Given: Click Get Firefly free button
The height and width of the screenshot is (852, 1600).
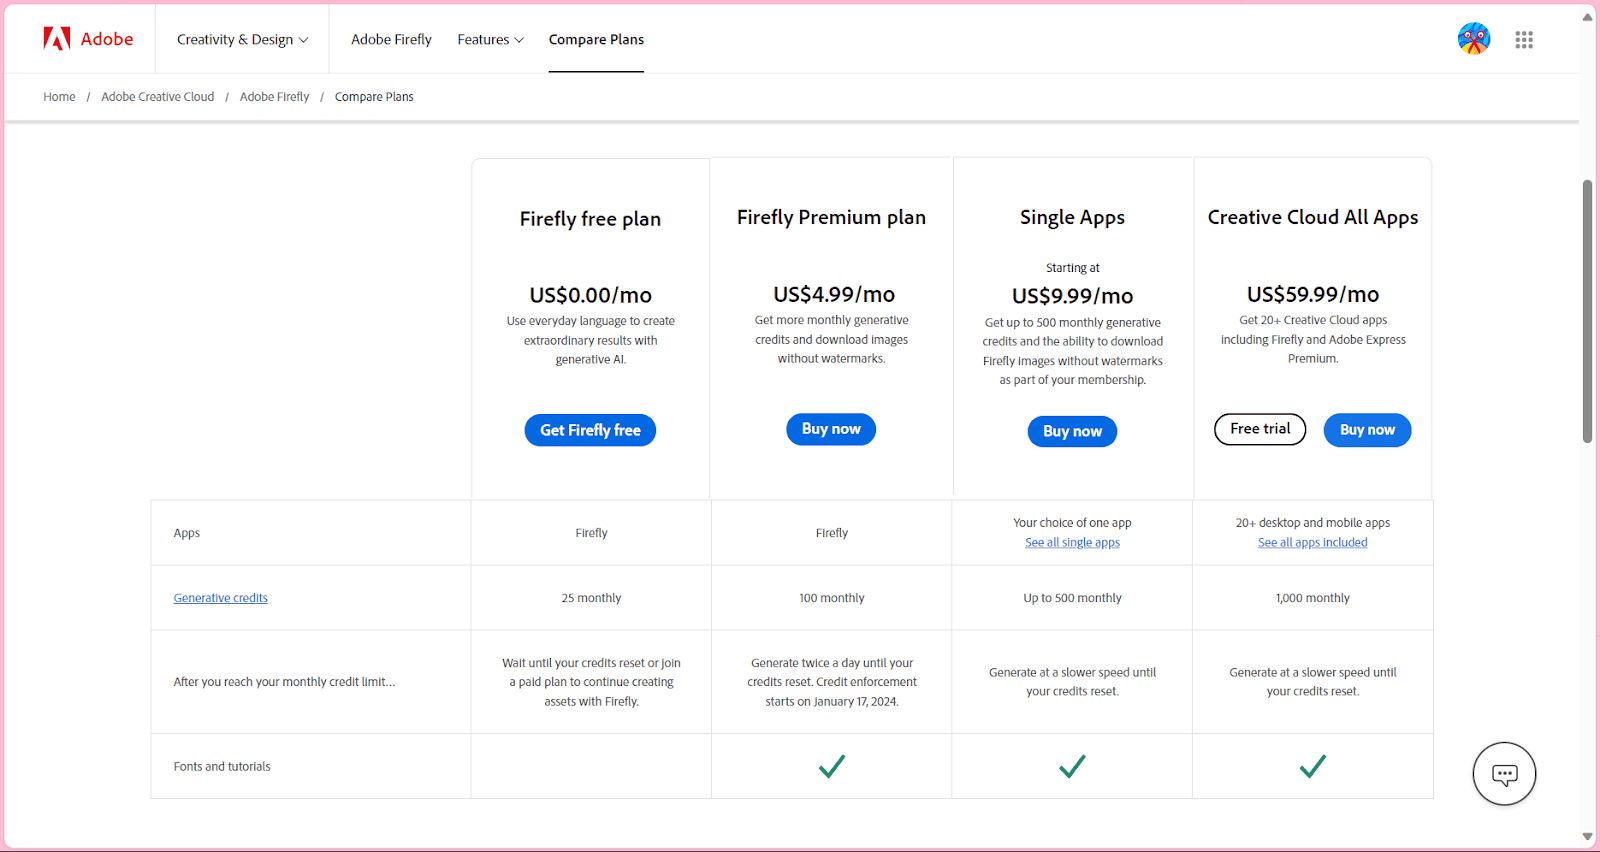Looking at the screenshot, I should [590, 430].
